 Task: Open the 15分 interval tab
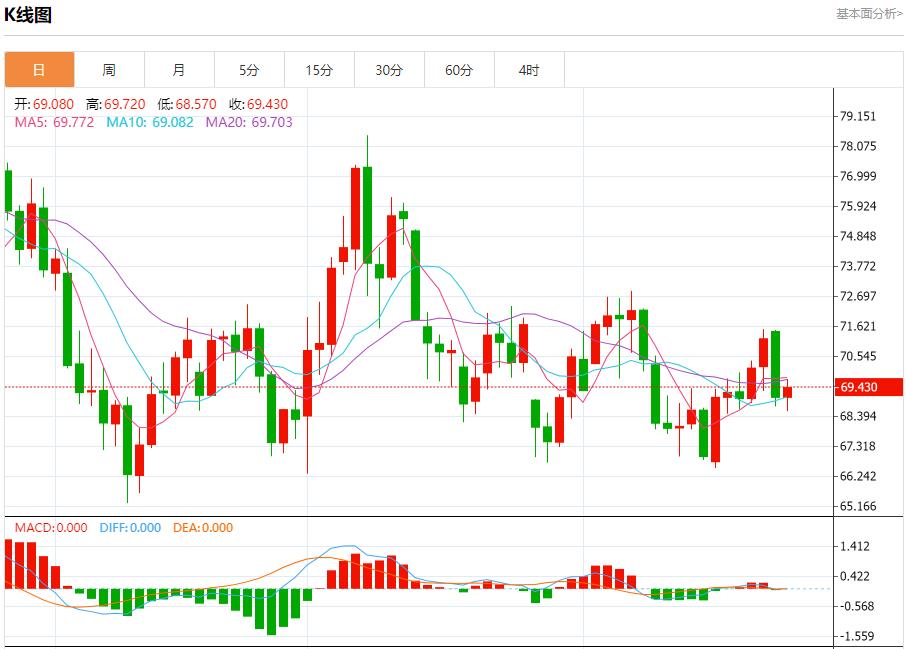click(319, 70)
